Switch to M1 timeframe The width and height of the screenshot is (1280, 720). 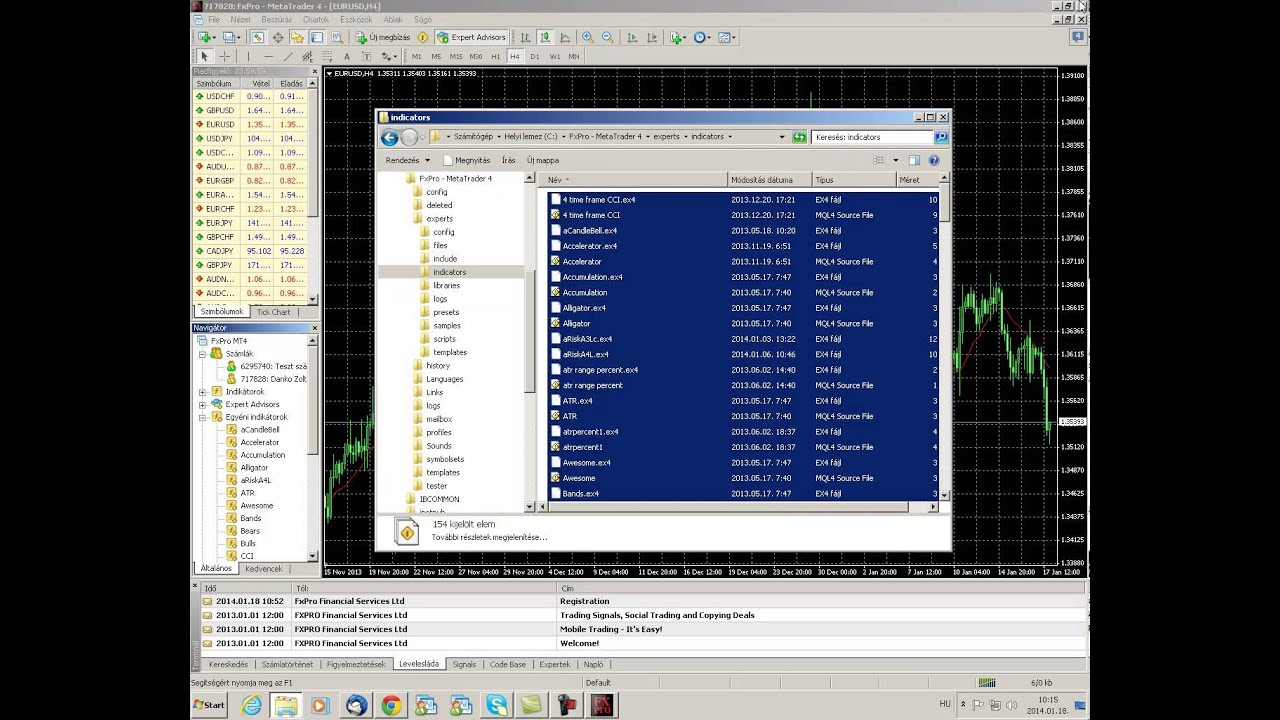point(416,56)
